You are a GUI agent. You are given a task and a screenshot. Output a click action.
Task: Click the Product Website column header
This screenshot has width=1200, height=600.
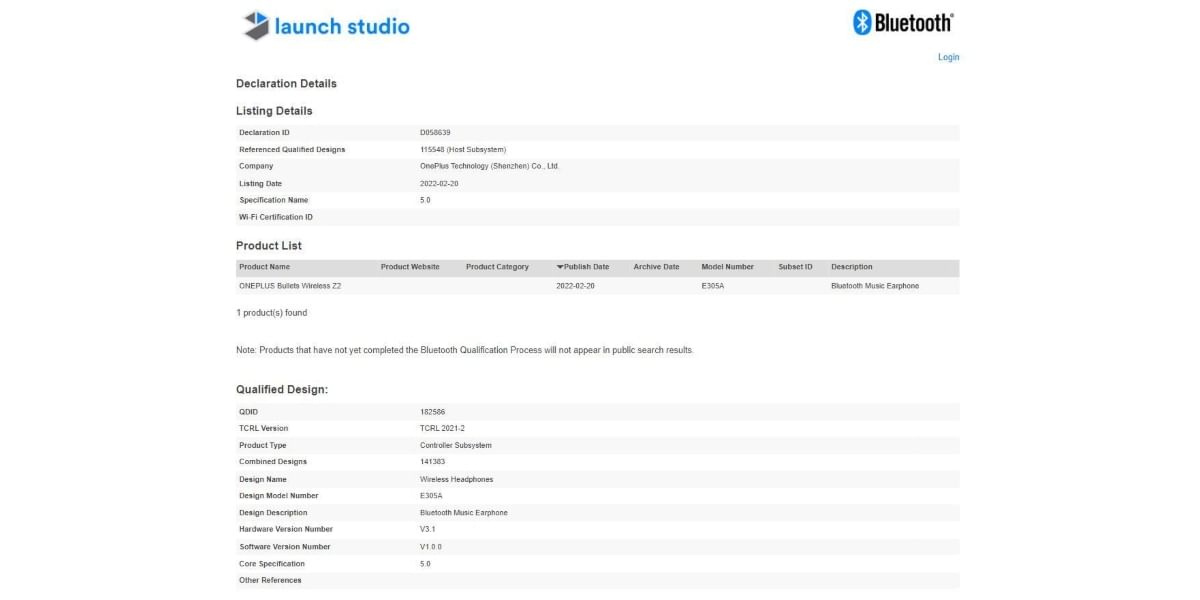[x=410, y=267]
